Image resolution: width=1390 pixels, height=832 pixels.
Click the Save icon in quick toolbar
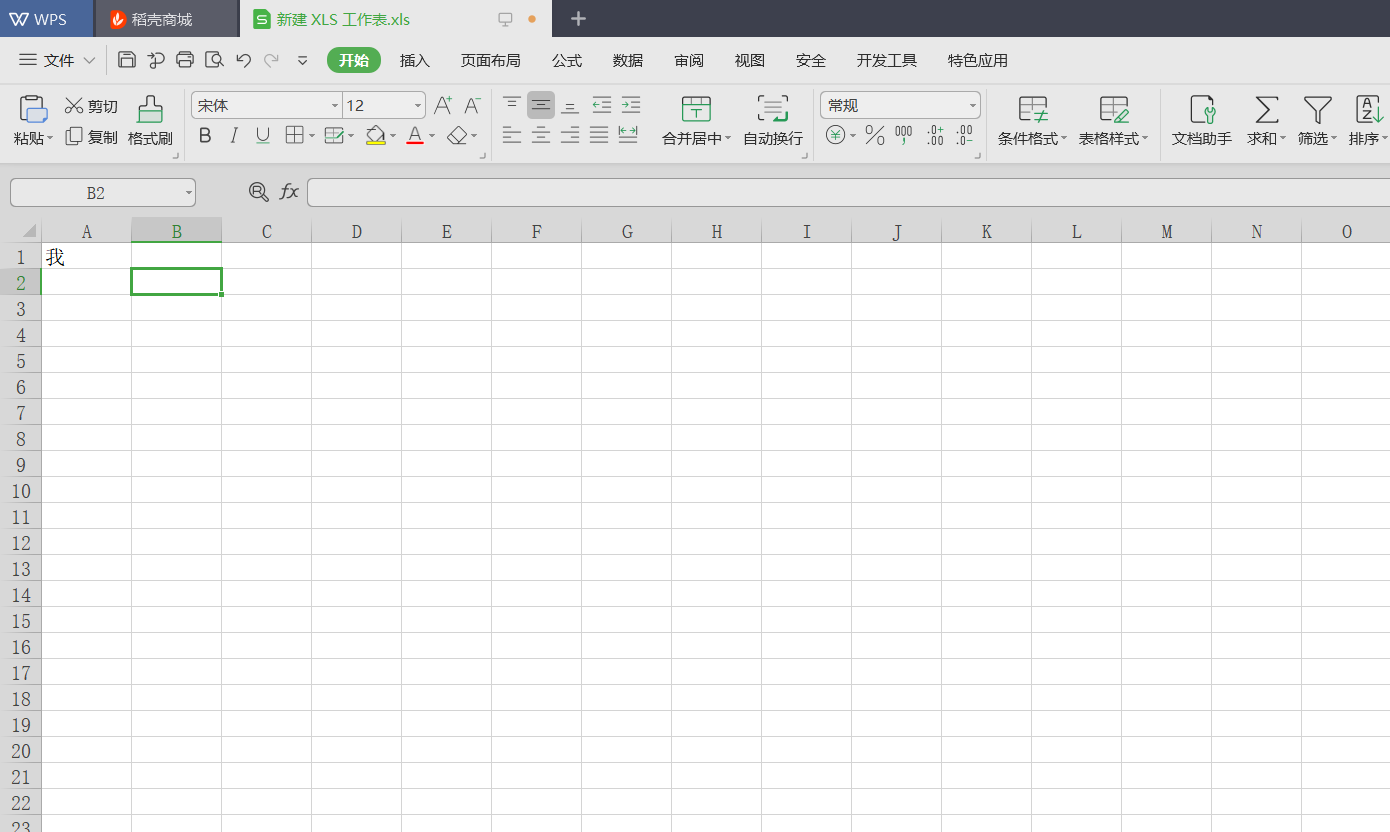[x=127, y=60]
